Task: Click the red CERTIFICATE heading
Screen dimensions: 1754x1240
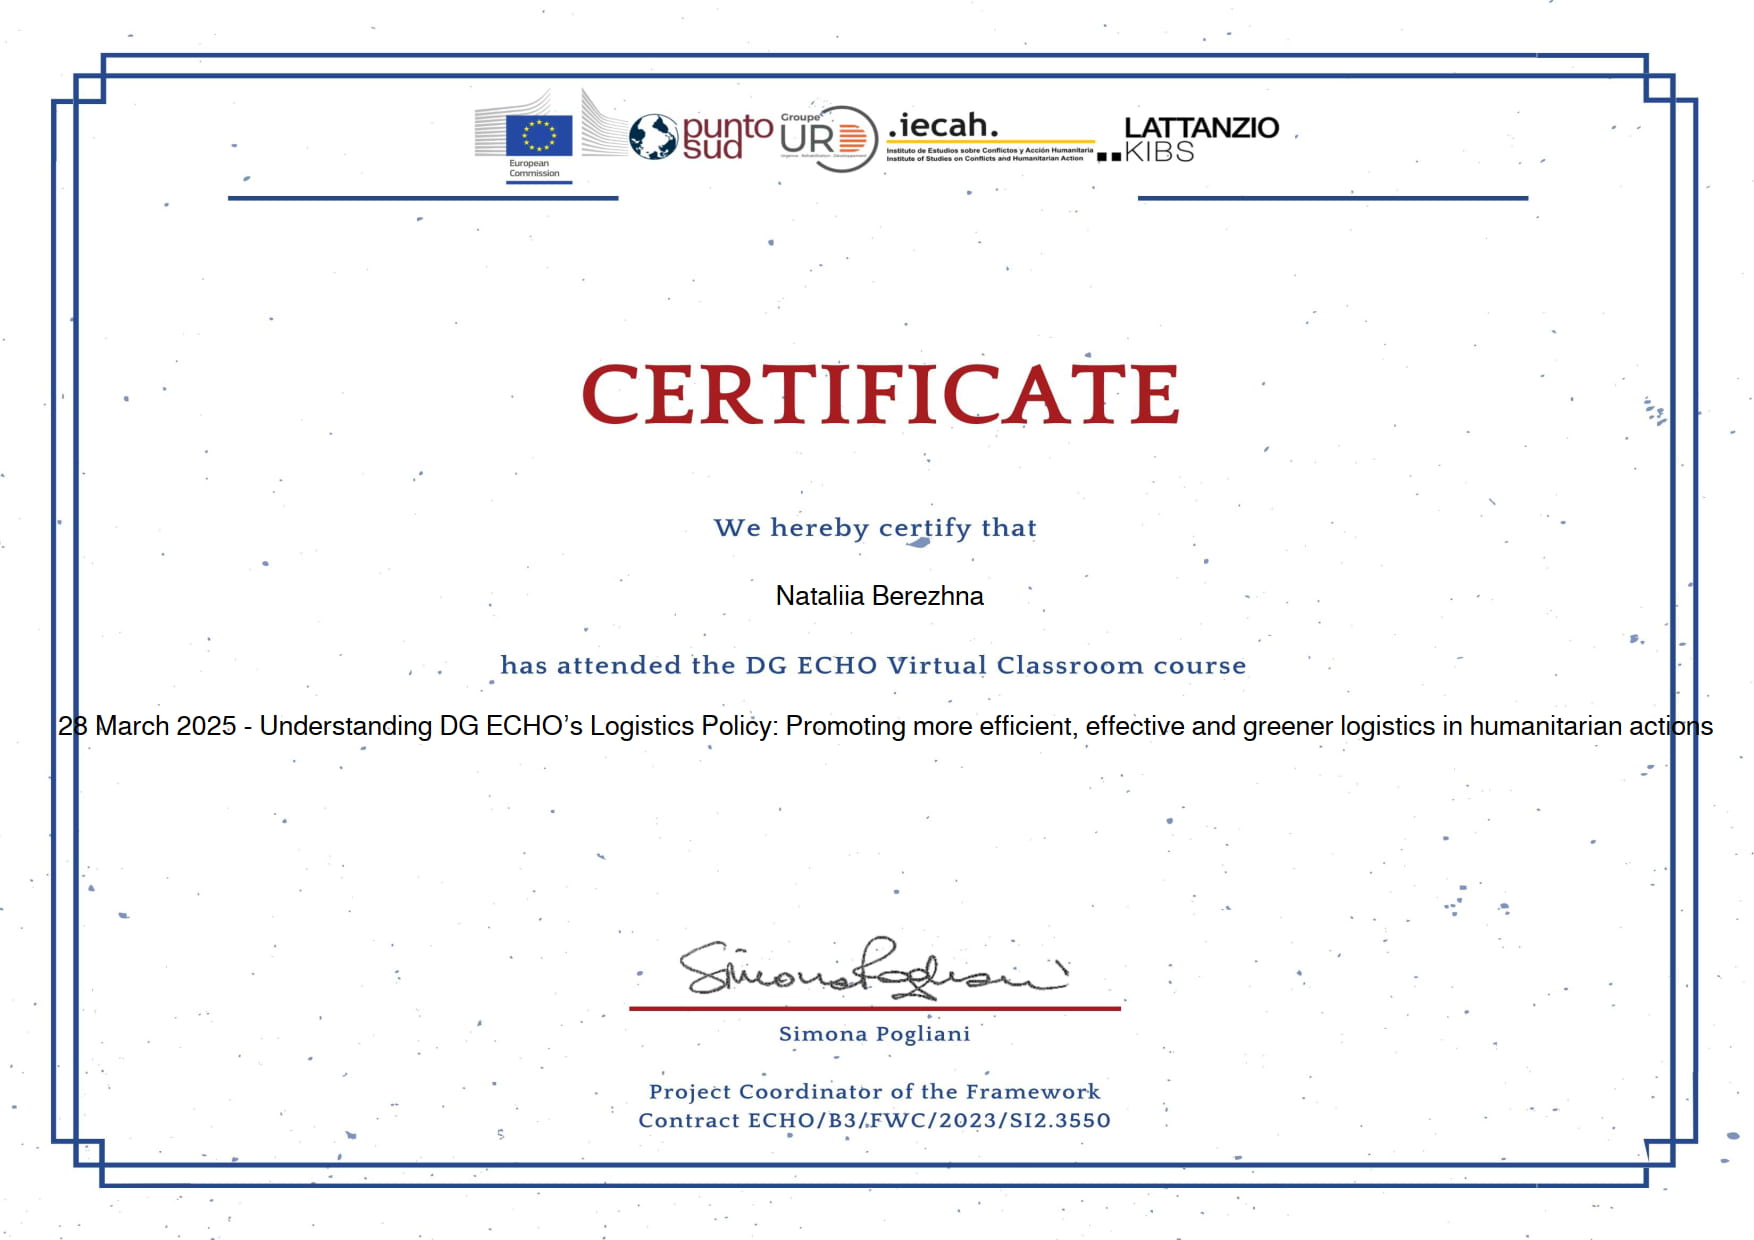Action: pos(880,394)
